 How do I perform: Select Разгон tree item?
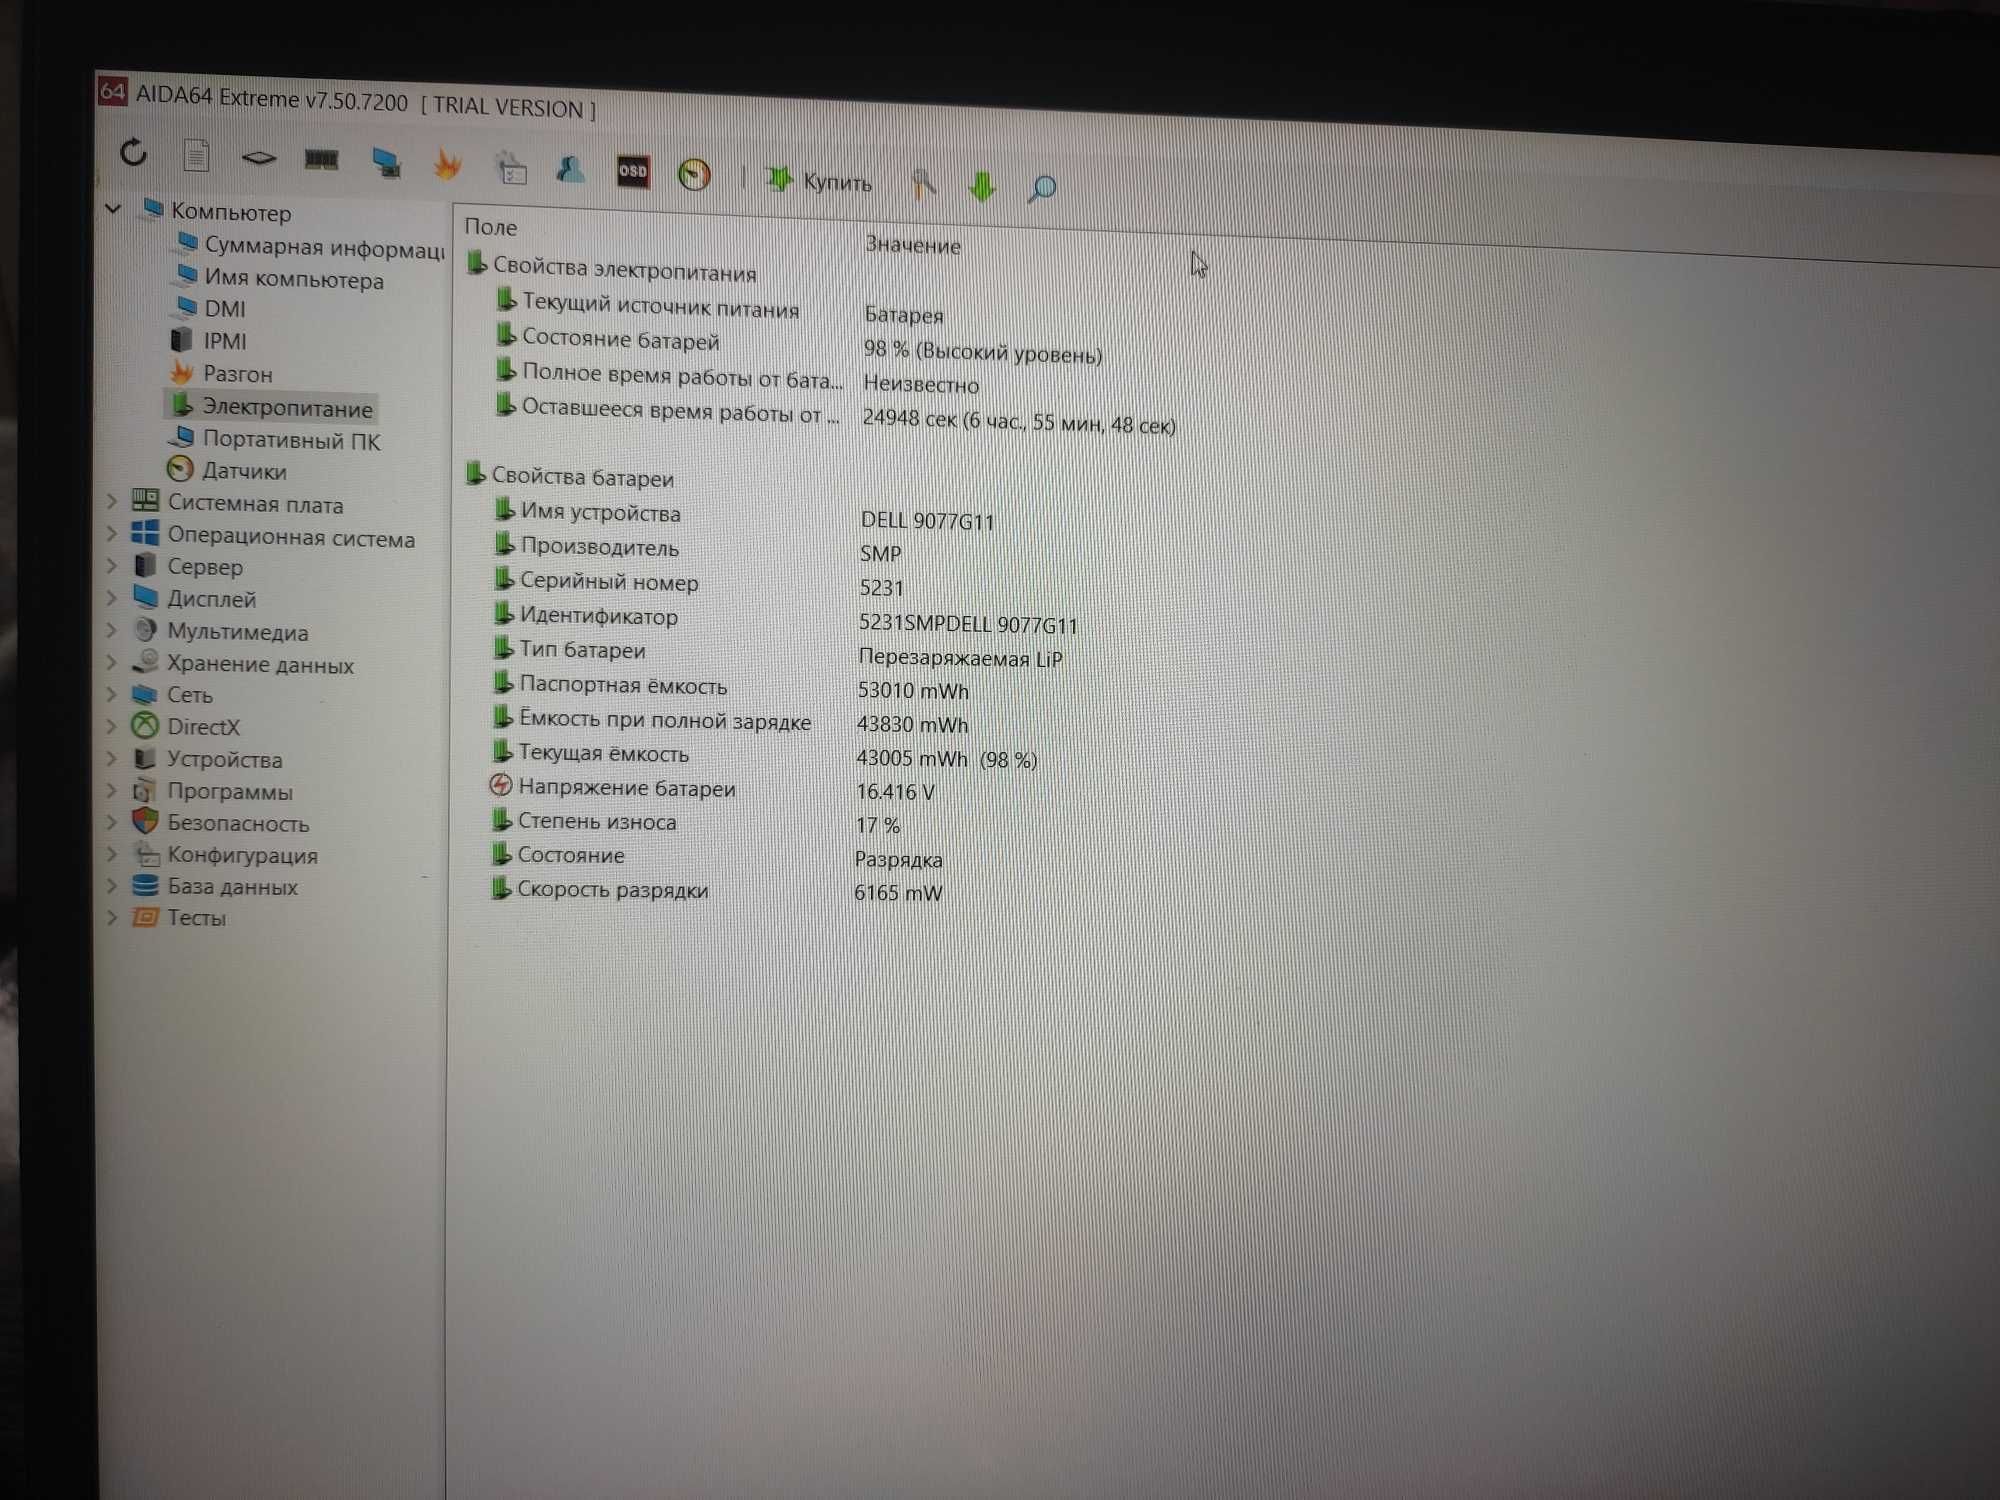pyautogui.click(x=221, y=373)
